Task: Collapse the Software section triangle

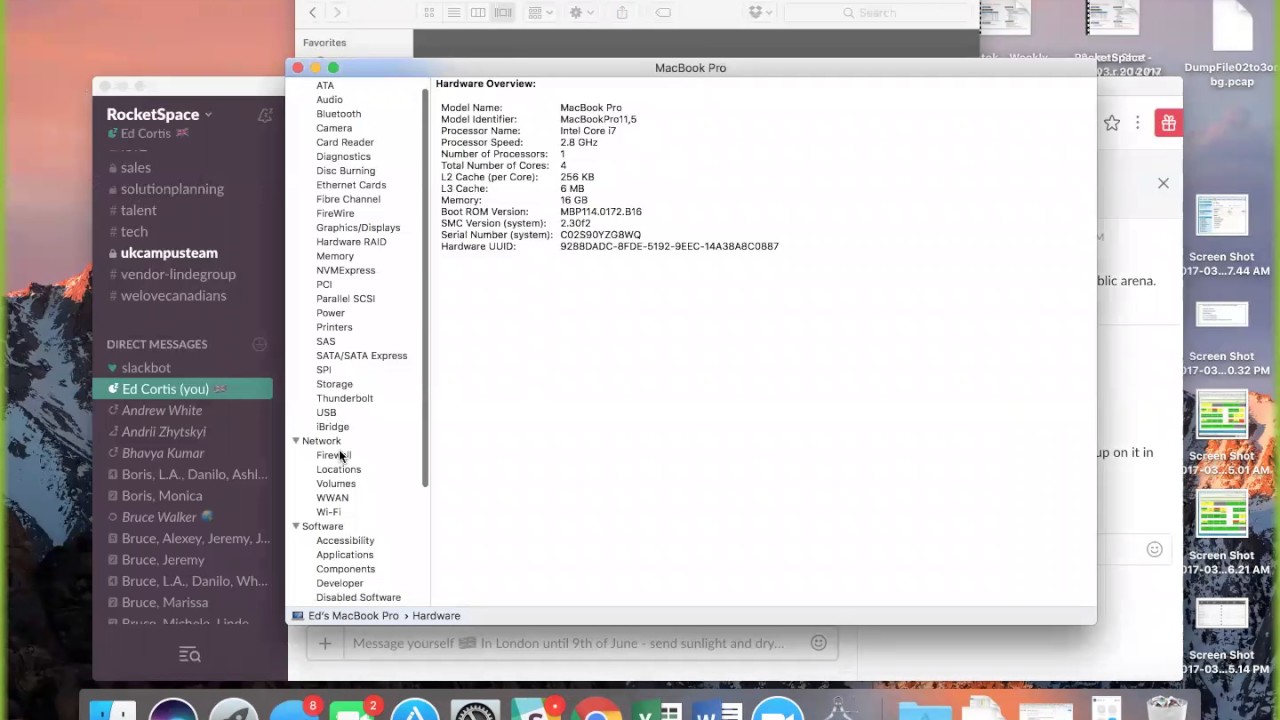Action: point(296,526)
